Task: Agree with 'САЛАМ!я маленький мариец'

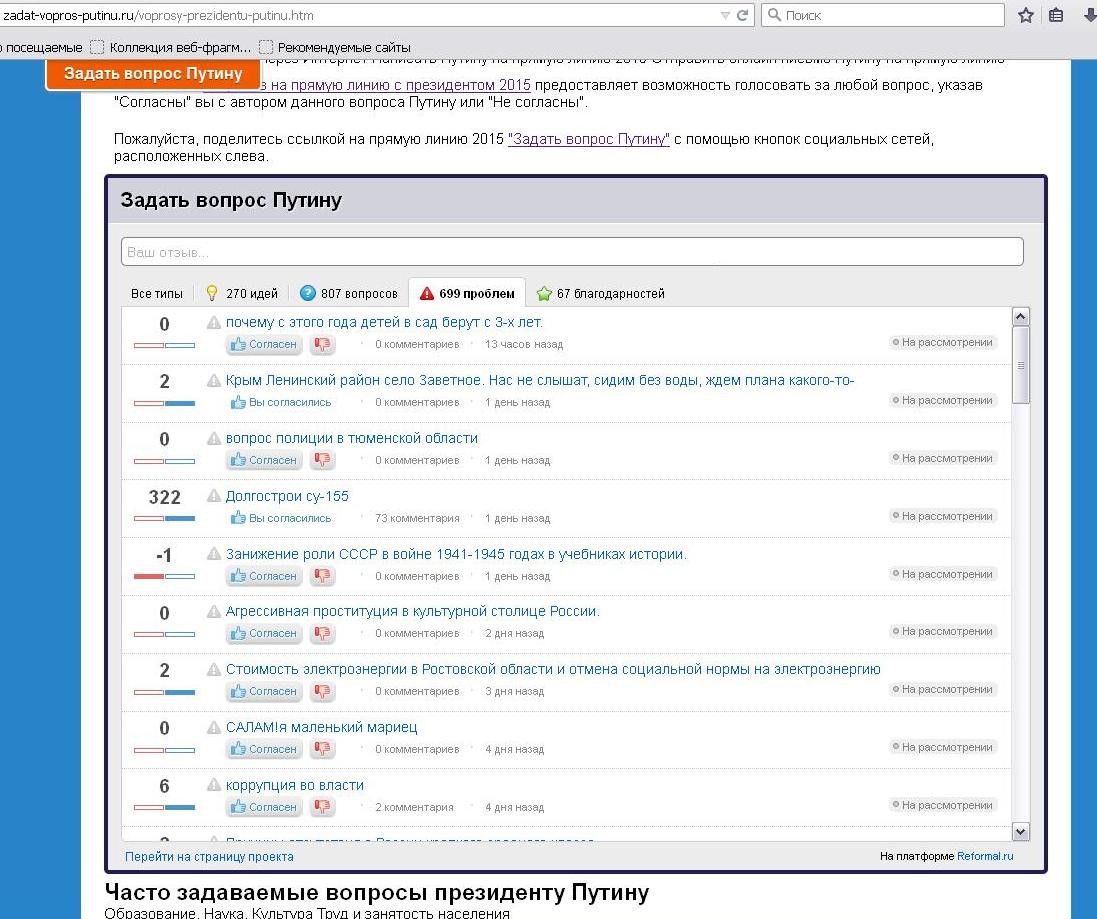Action: [x=264, y=750]
